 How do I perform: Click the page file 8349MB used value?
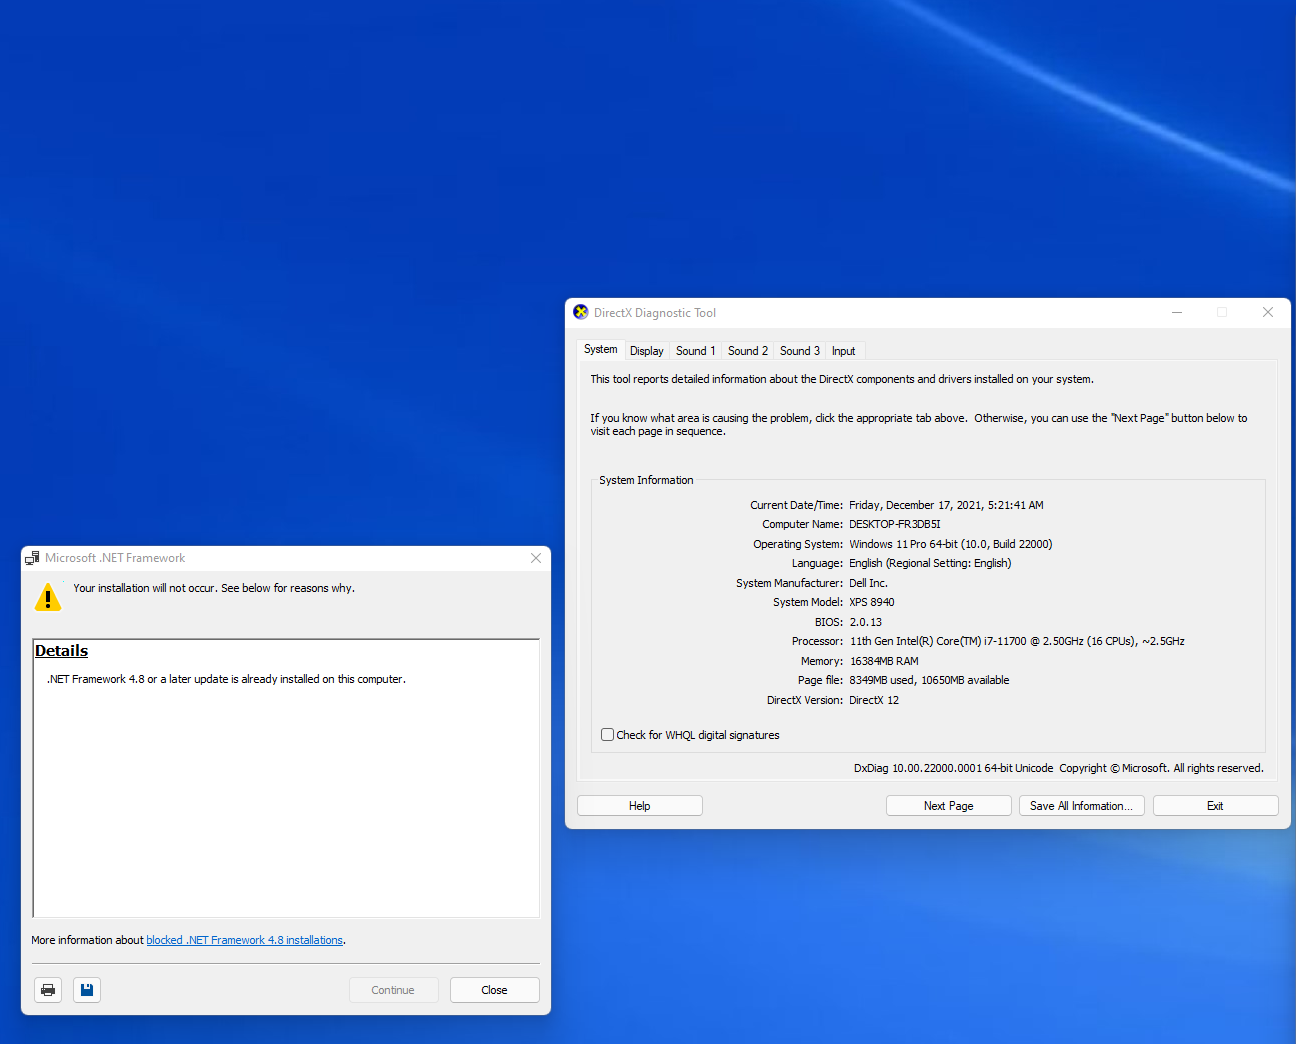(x=929, y=680)
